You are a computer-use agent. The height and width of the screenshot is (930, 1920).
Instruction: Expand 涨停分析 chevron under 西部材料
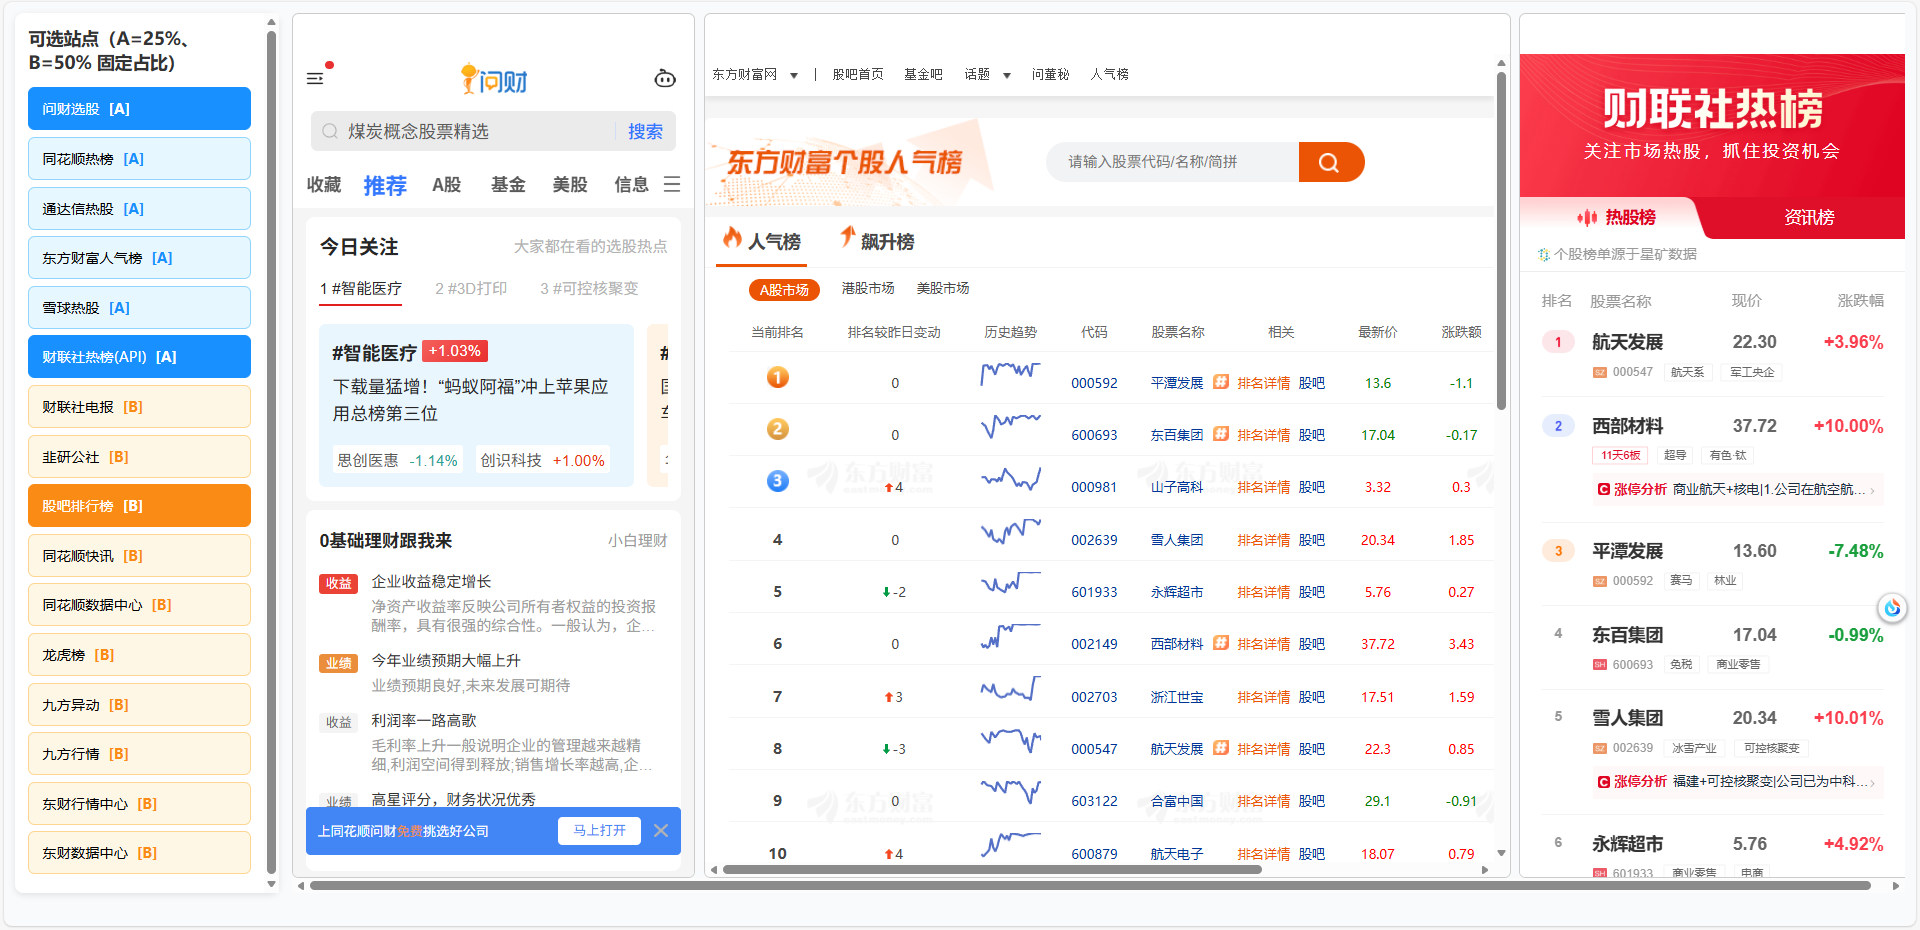click(1872, 490)
